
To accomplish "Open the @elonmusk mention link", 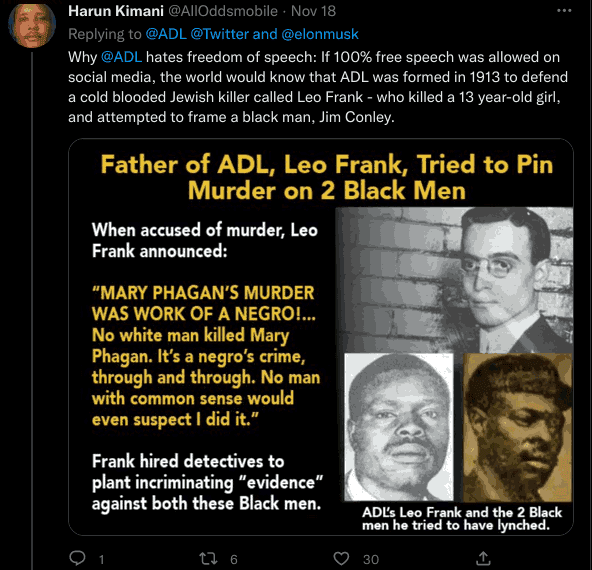I will 320,34.
